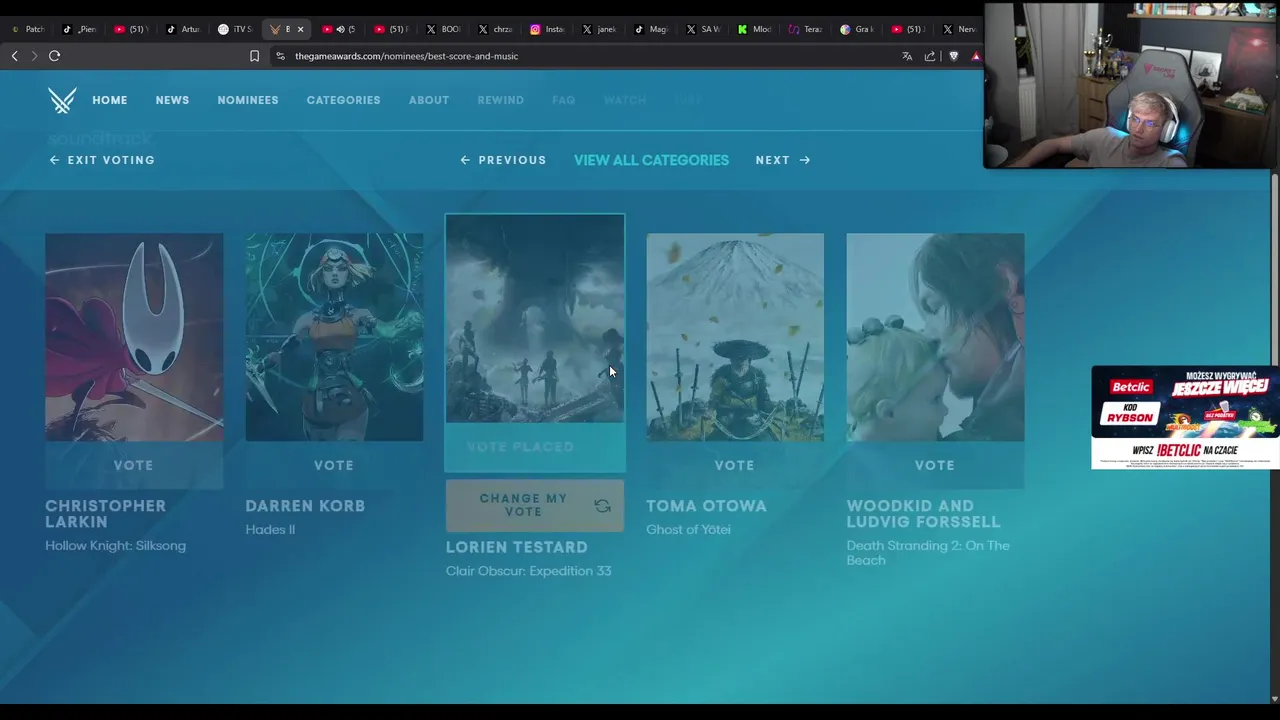Switch to the Mlod Kick tab
The image size is (1280, 720).
coord(755,29)
